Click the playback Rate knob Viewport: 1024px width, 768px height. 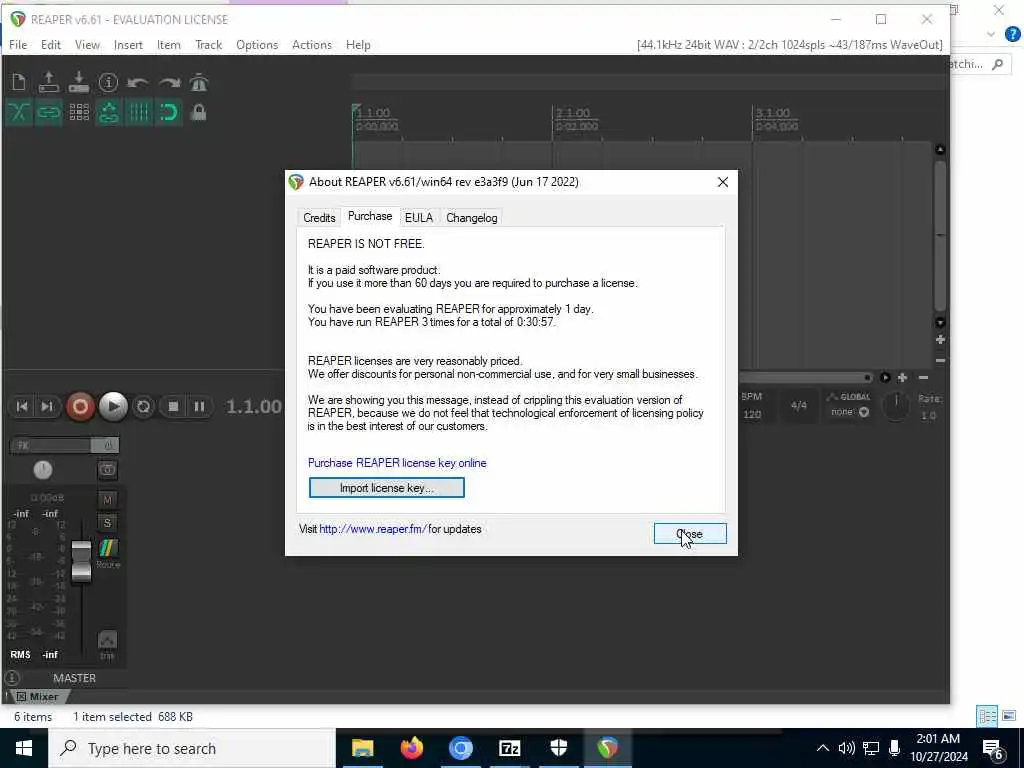896,406
